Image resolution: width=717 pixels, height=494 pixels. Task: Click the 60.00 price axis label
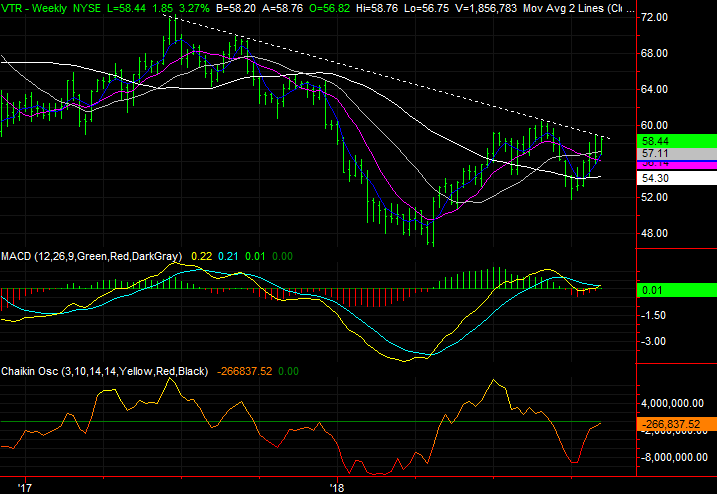[x=654, y=125]
